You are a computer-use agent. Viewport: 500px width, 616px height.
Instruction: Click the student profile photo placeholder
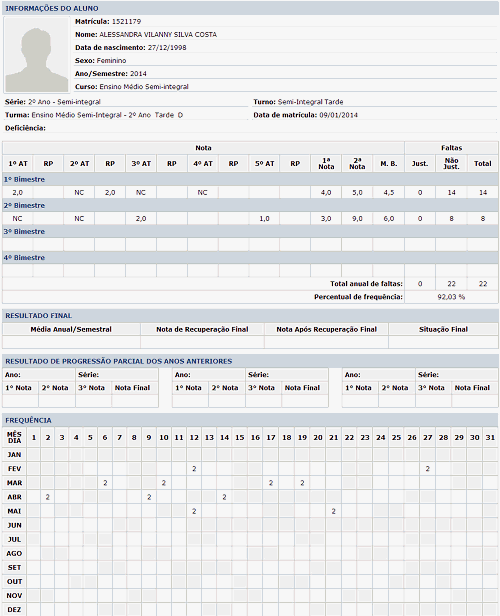click(x=37, y=55)
